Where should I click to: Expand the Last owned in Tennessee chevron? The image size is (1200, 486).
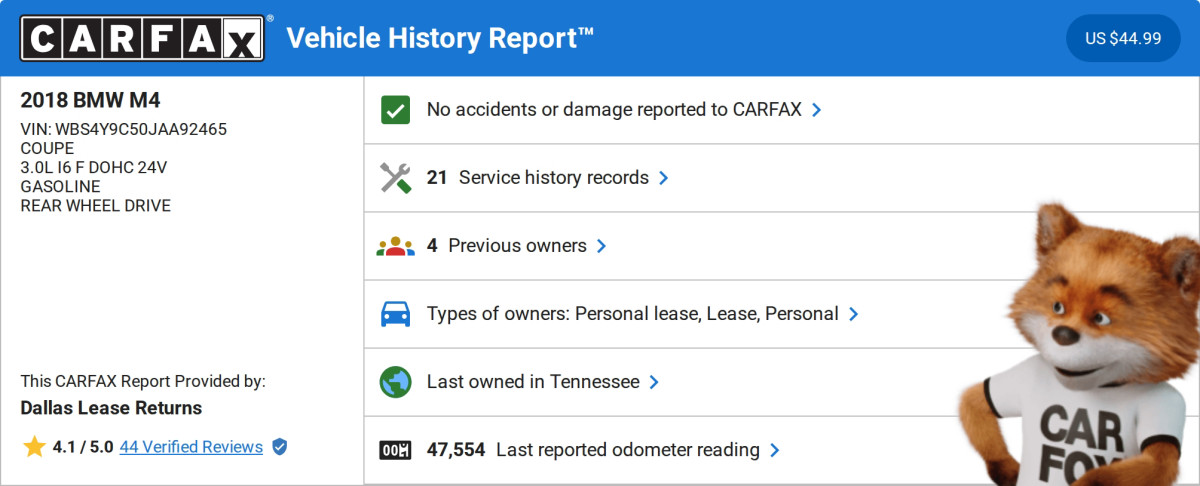(654, 382)
